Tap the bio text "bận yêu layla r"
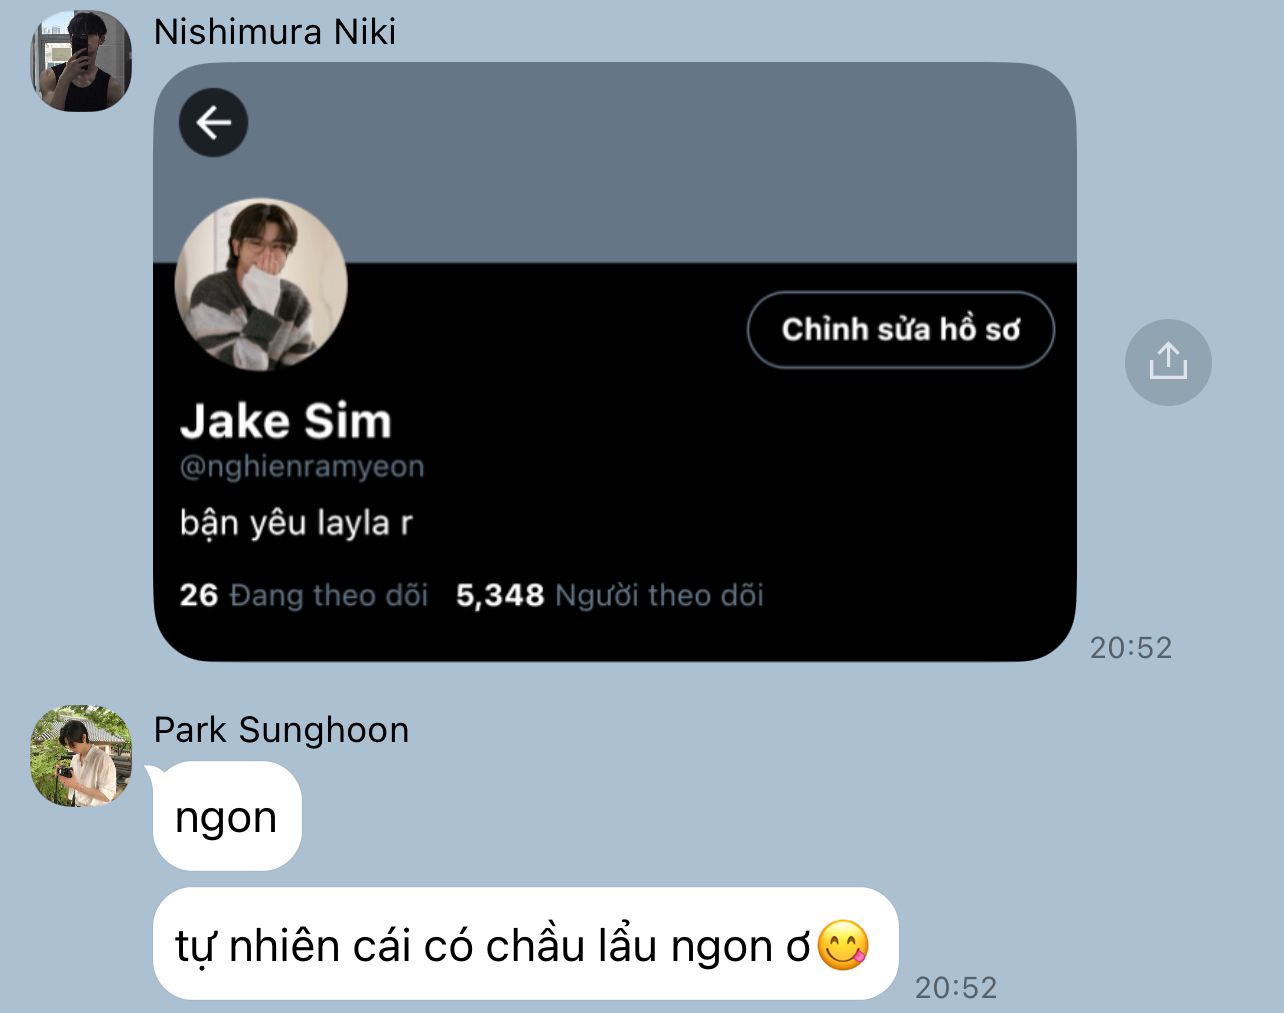The height and width of the screenshot is (1013, 1284). pos(296,523)
